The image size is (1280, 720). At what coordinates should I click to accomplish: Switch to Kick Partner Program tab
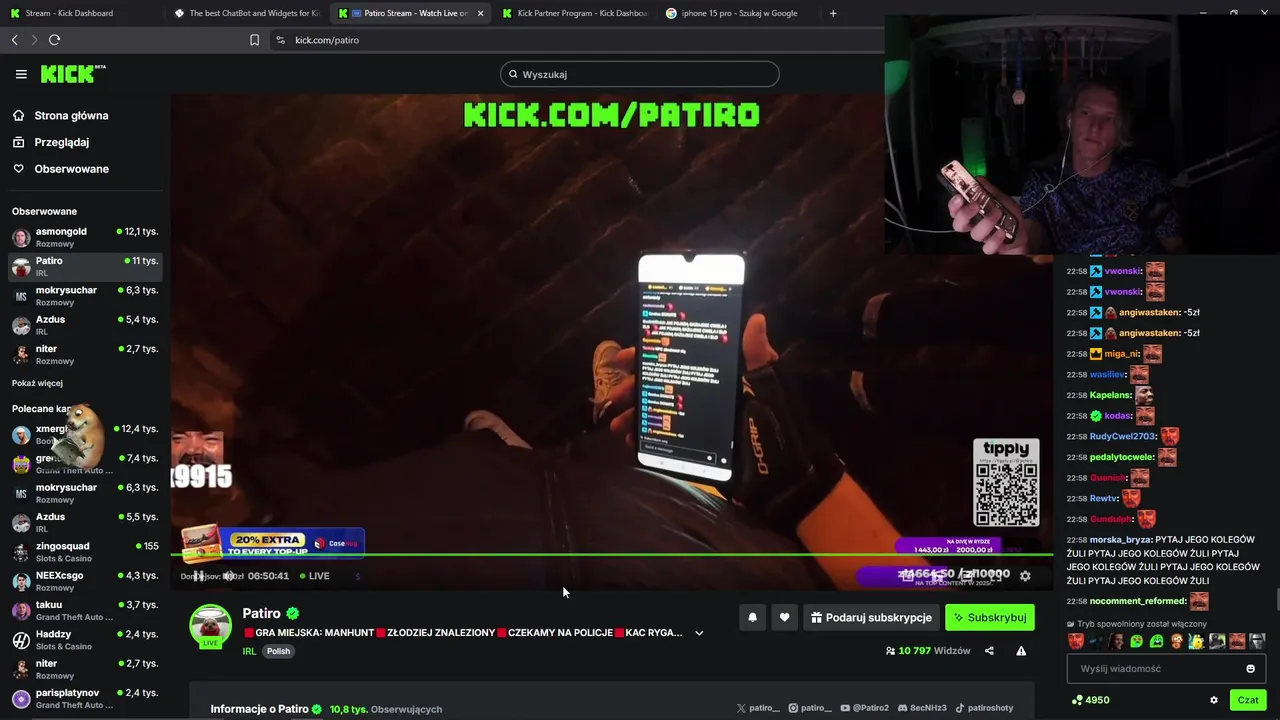point(574,13)
